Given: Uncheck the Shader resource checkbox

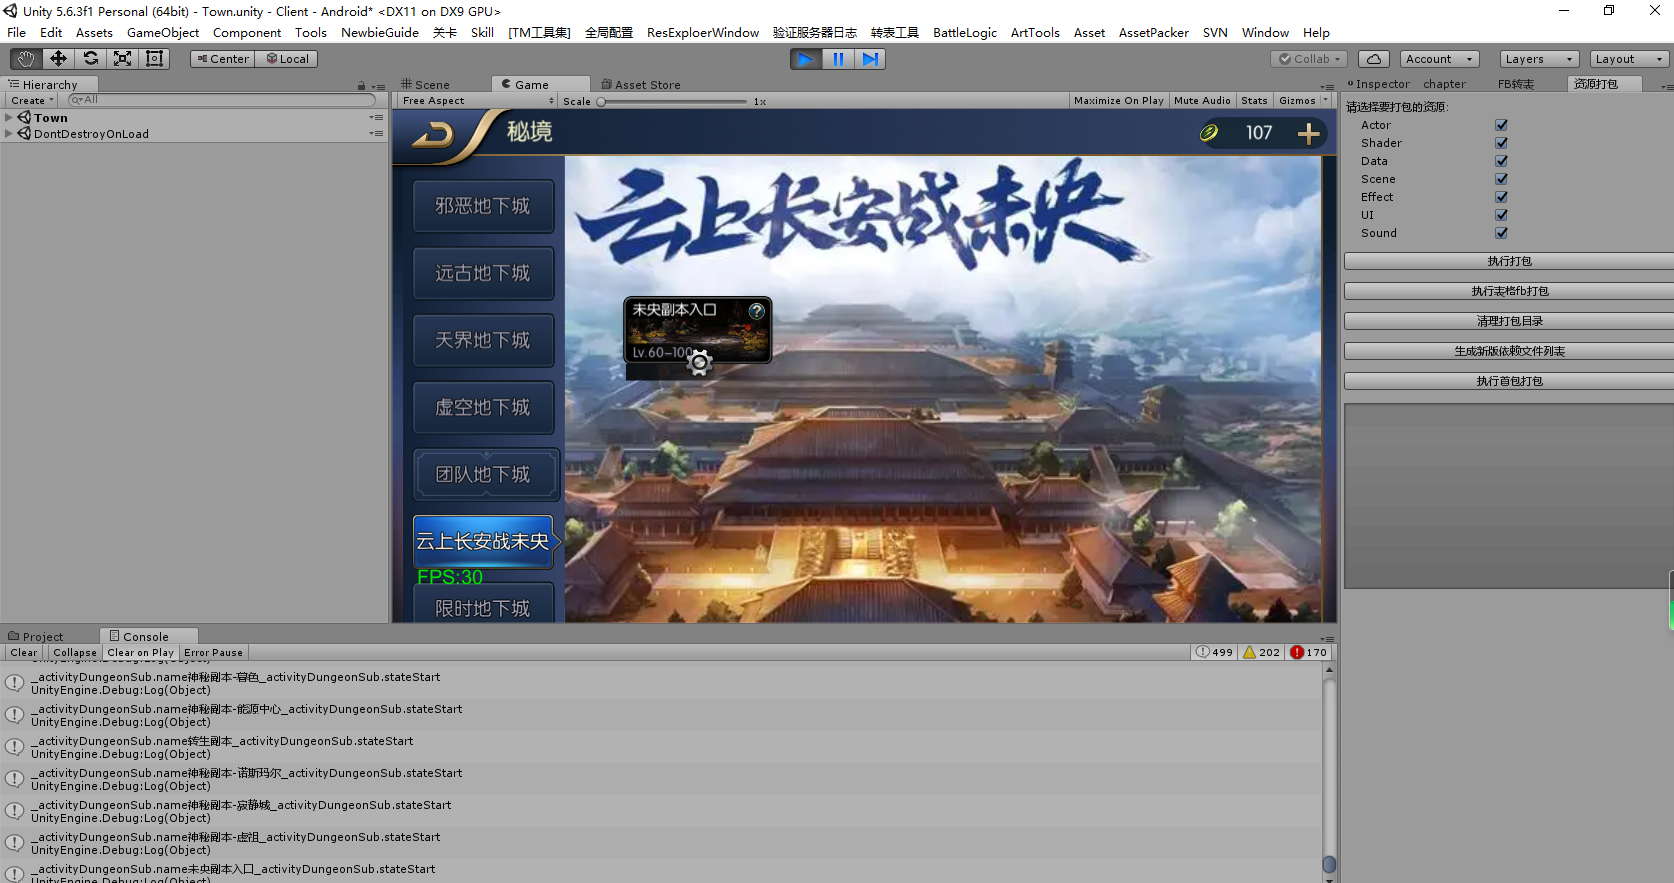Looking at the screenshot, I should point(1501,143).
